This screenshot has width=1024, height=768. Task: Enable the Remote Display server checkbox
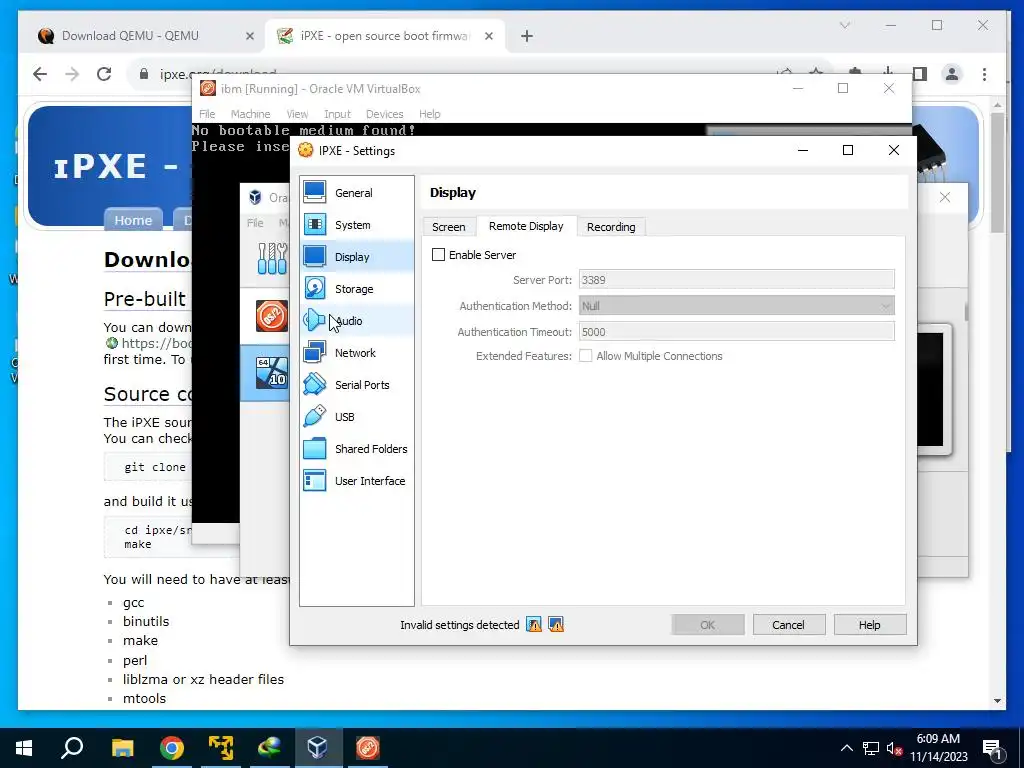[x=438, y=255]
